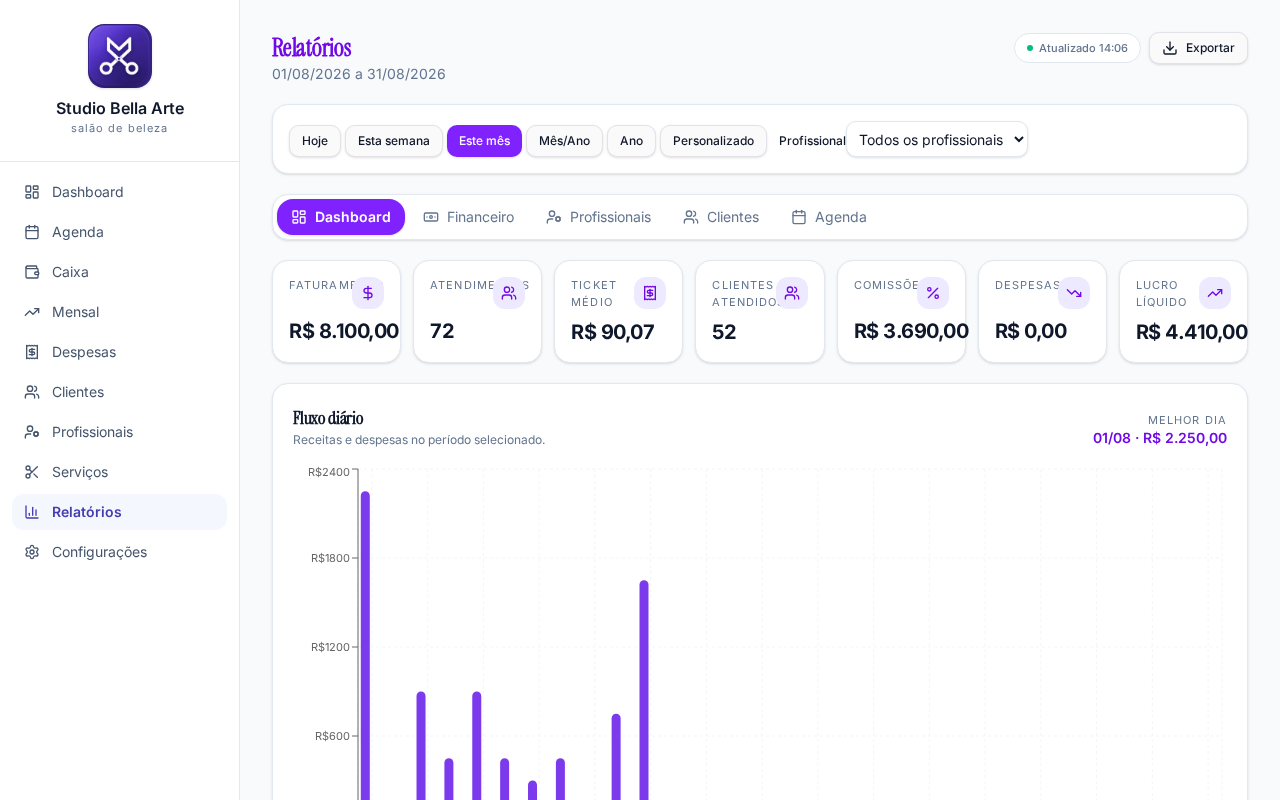Open Profissionais page in the sidebar

(120, 432)
